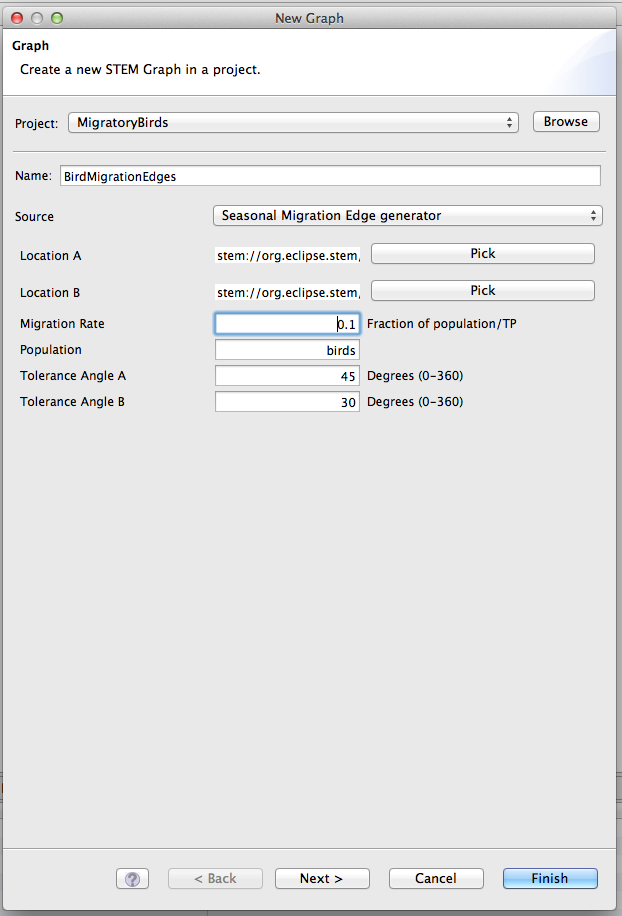Click the Tolerance Angle A field

[287, 376]
